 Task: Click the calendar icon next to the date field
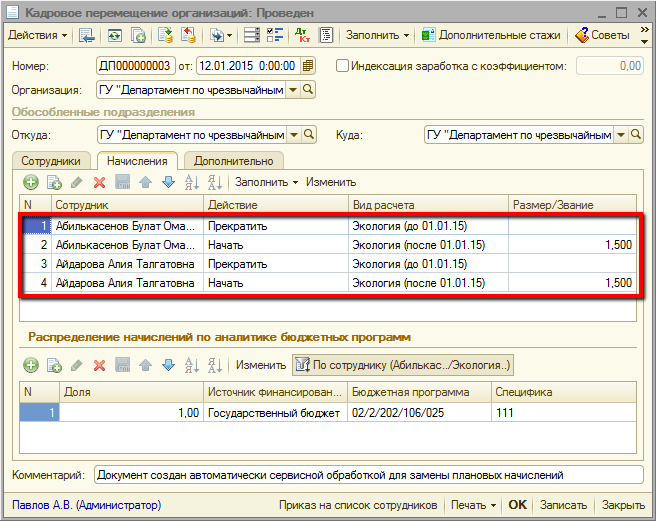[x=307, y=66]
